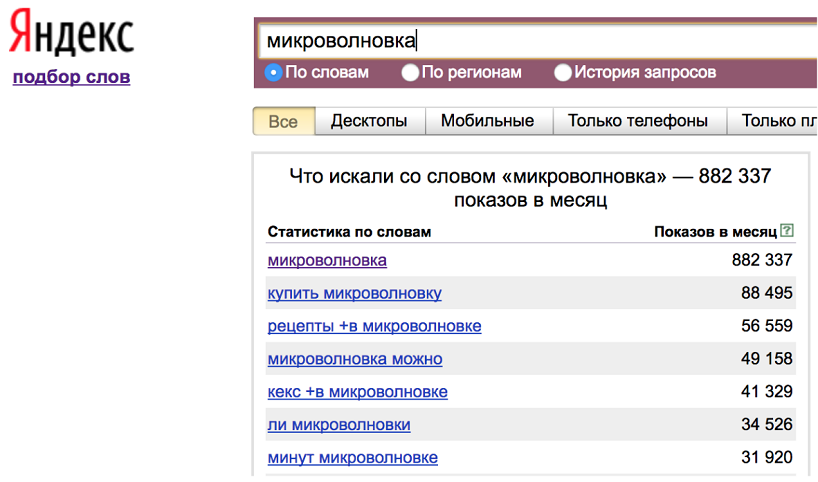Click the value 34 526

point(767,424)
